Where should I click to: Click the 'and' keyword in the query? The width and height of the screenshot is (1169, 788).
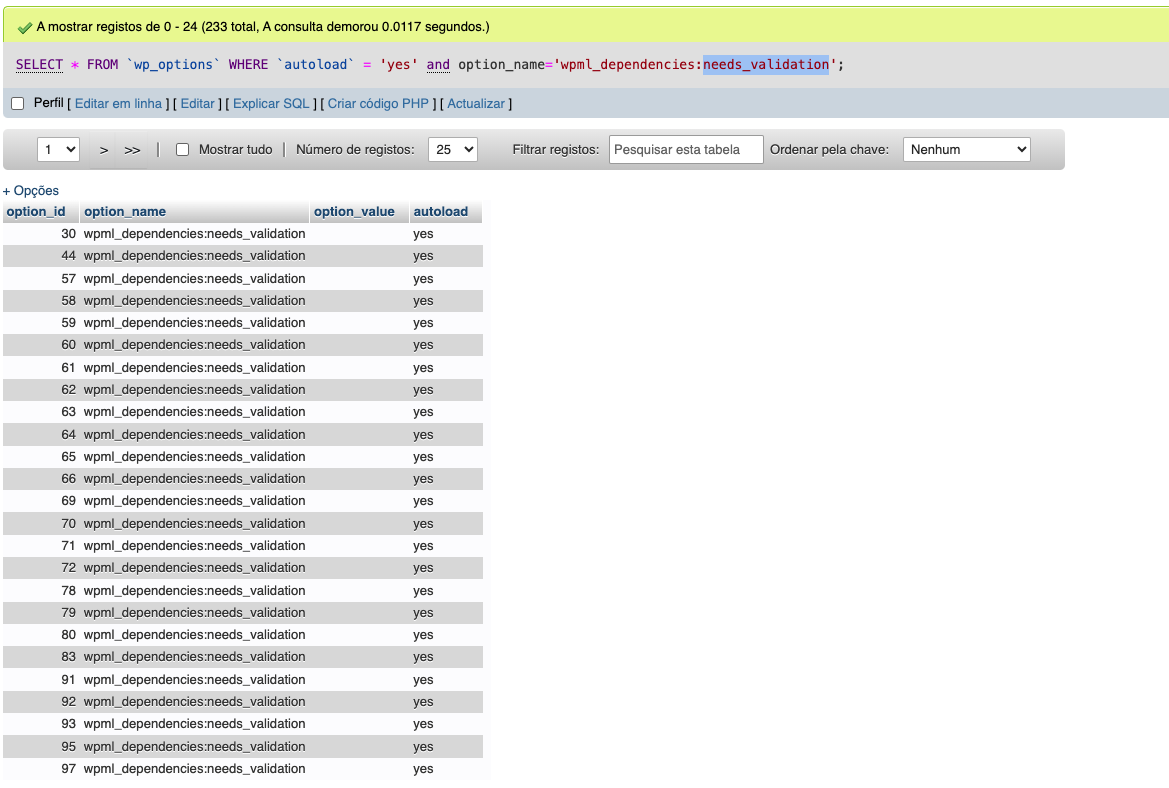(438, 65)
